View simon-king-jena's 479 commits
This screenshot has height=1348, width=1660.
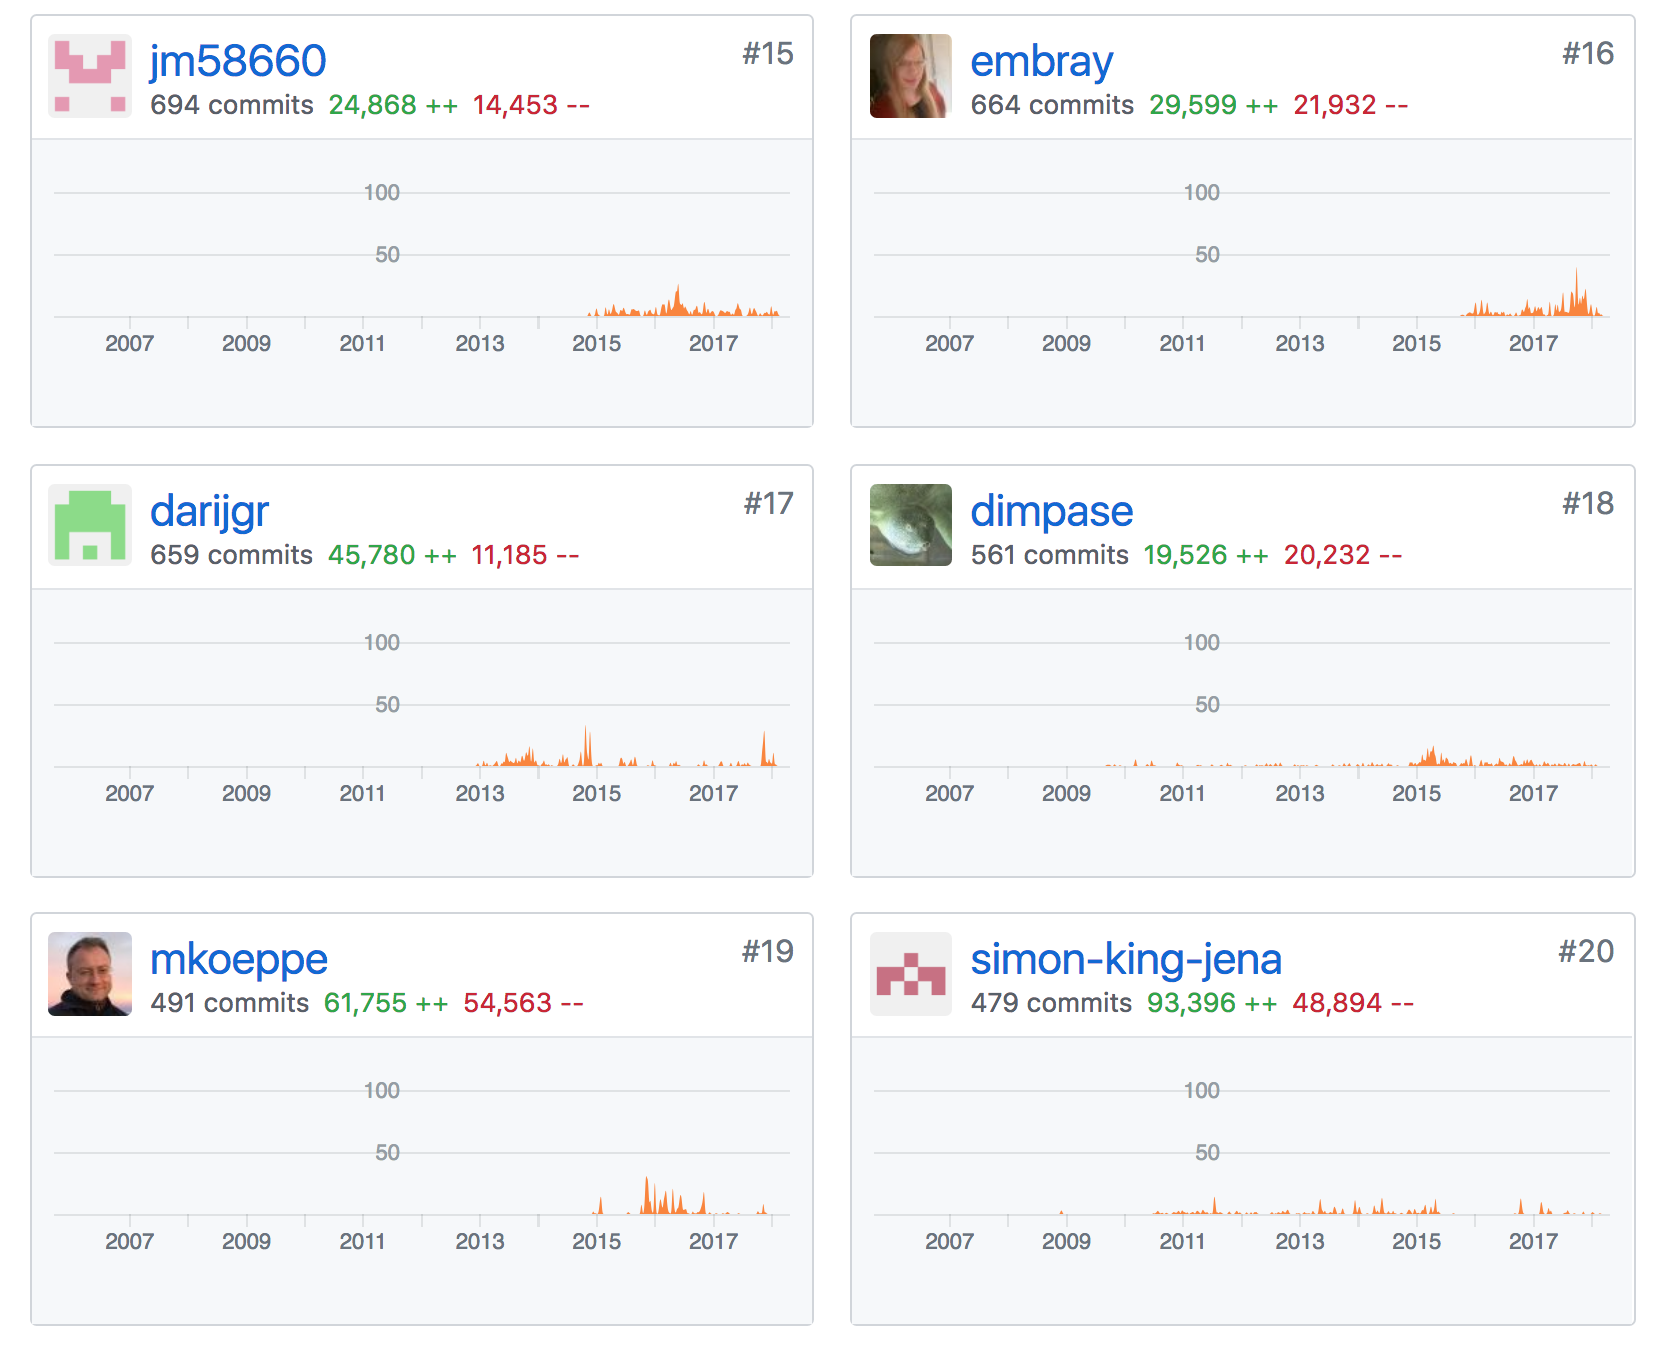[1051, 1003]
